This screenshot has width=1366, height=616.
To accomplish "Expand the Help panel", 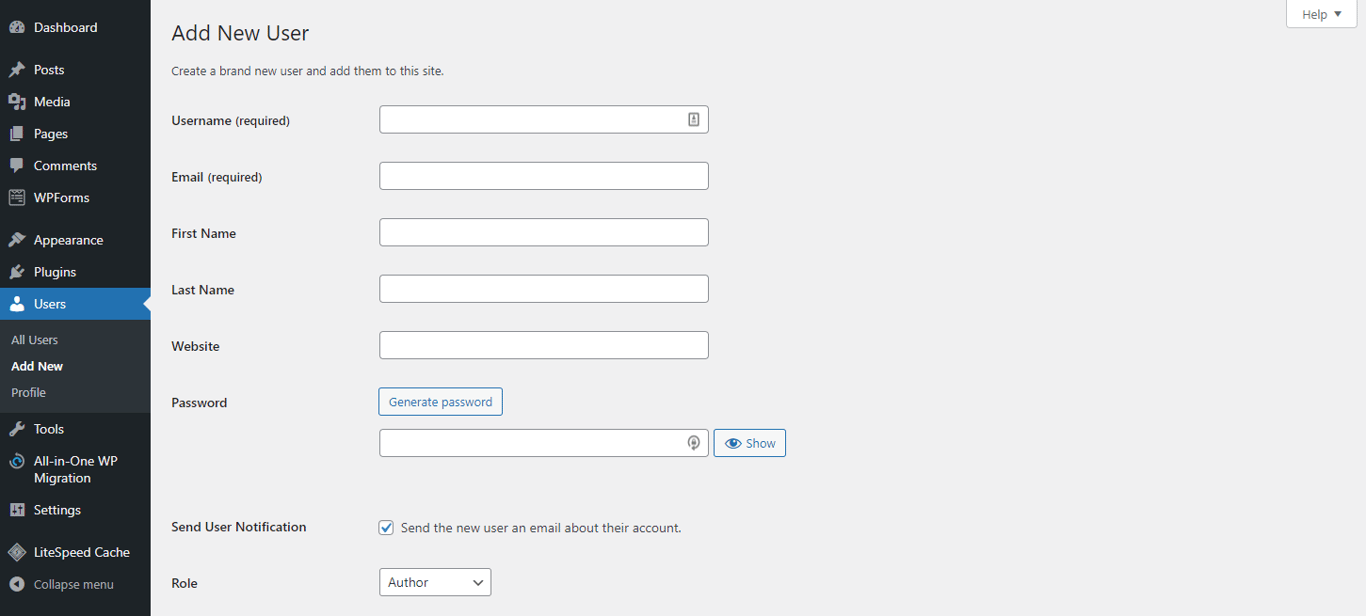I will 1320,14.
